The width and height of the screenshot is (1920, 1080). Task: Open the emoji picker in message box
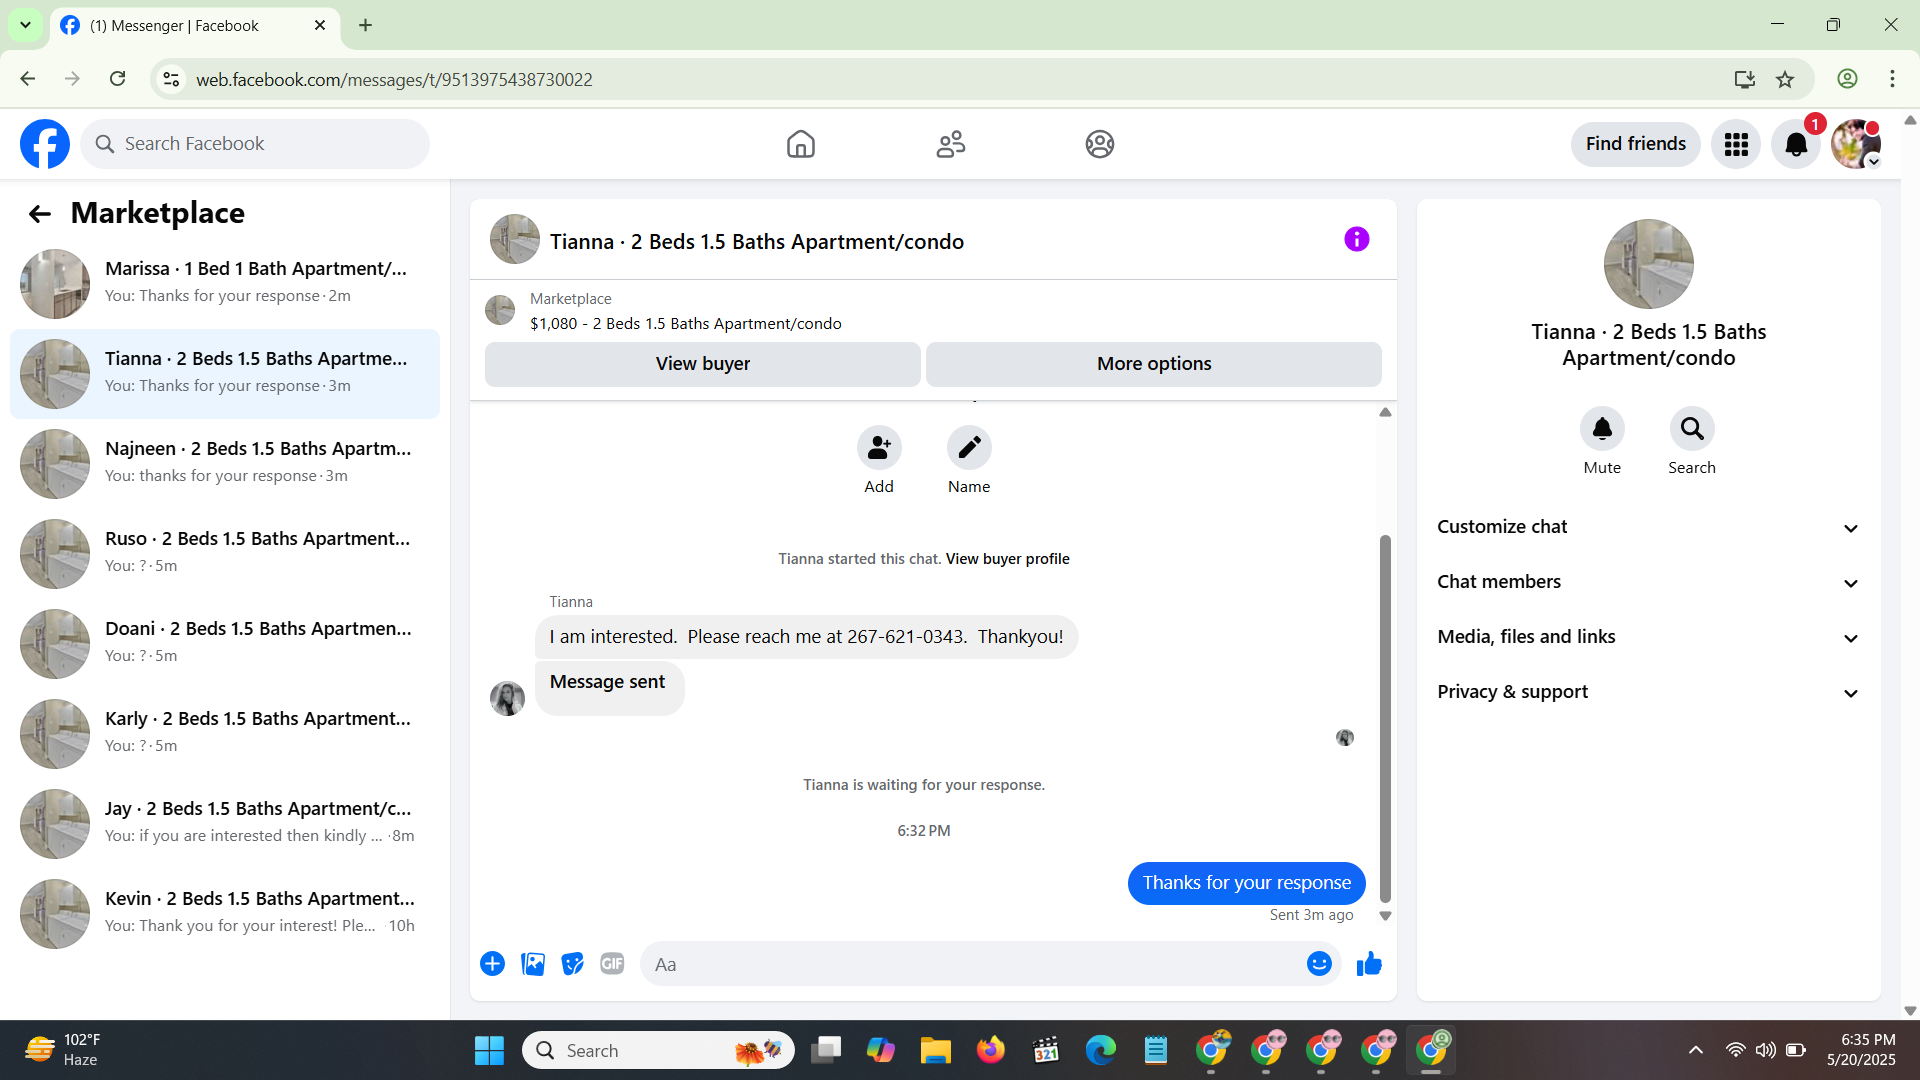tap(1319, 964)
